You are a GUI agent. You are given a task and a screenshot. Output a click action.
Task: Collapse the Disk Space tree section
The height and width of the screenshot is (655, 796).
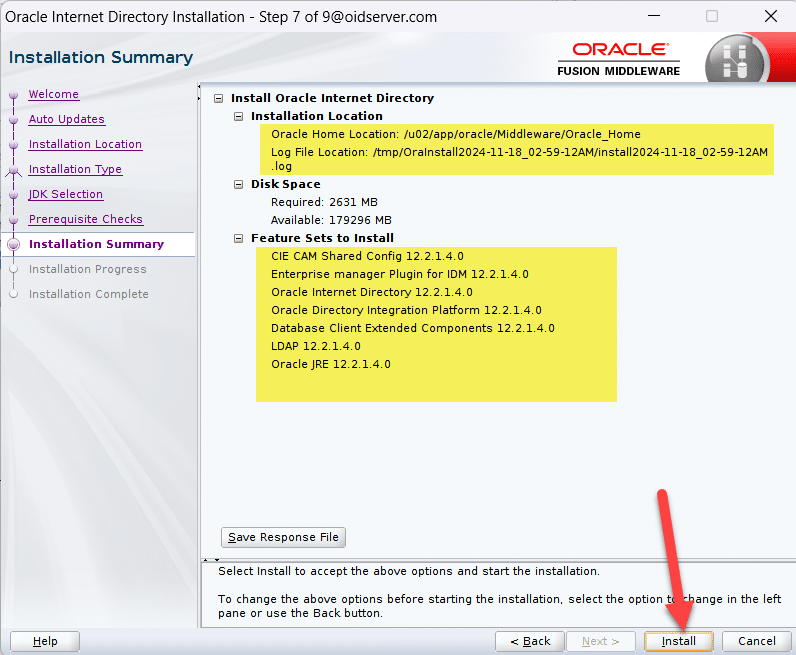coord(239,184)
